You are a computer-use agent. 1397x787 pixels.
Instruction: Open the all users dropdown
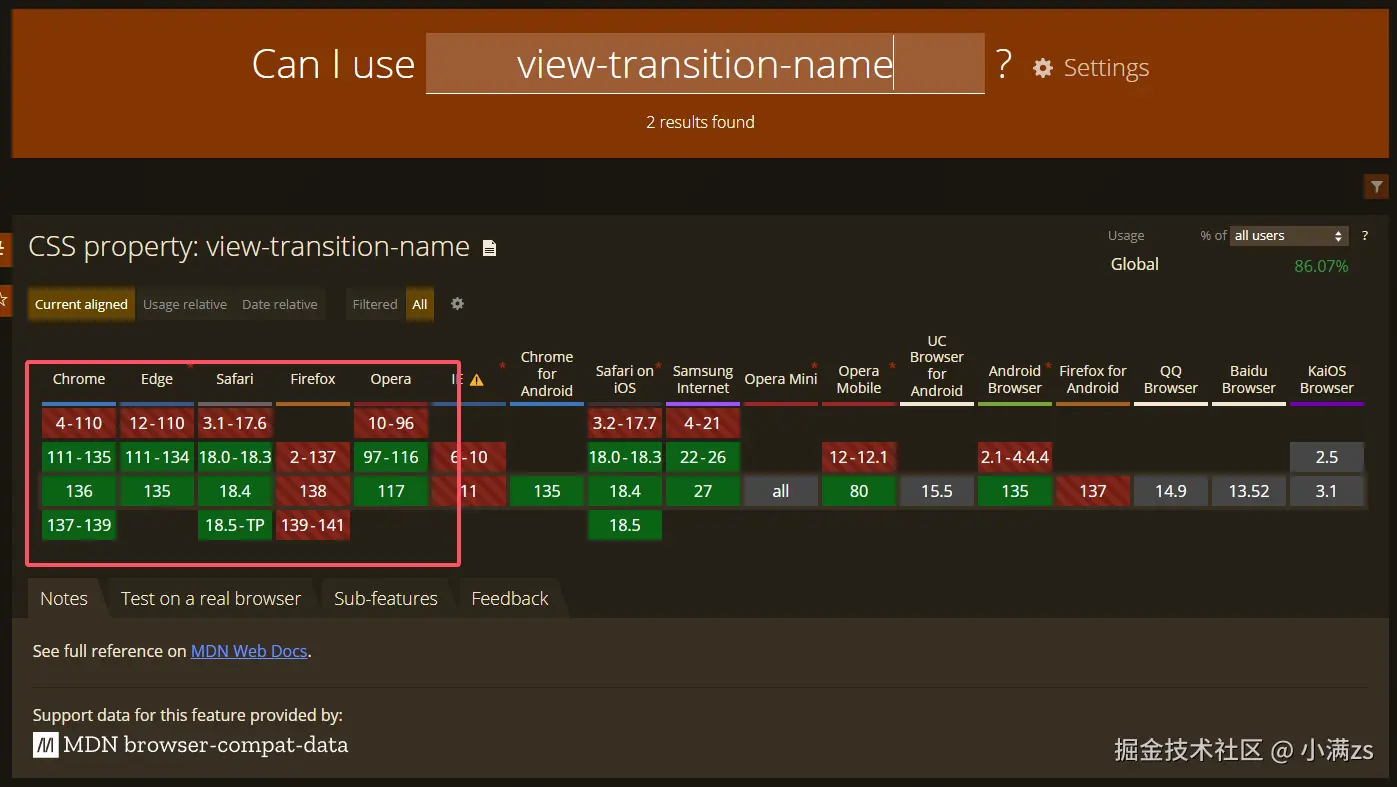pos(1289,236)
